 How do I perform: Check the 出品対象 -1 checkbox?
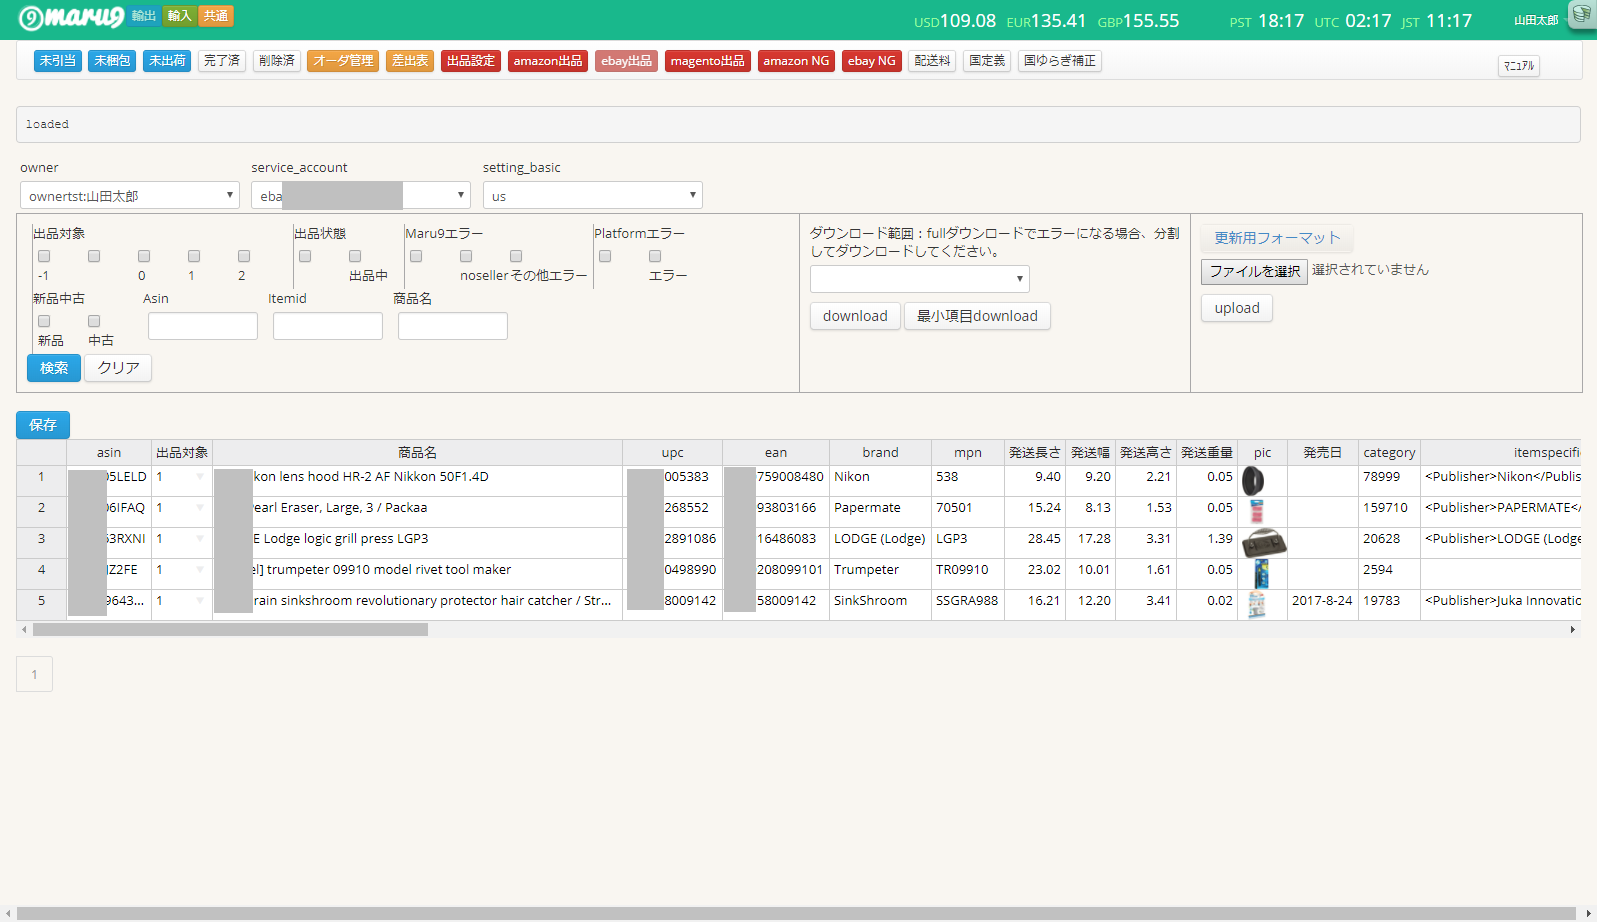tap(44, 256)
